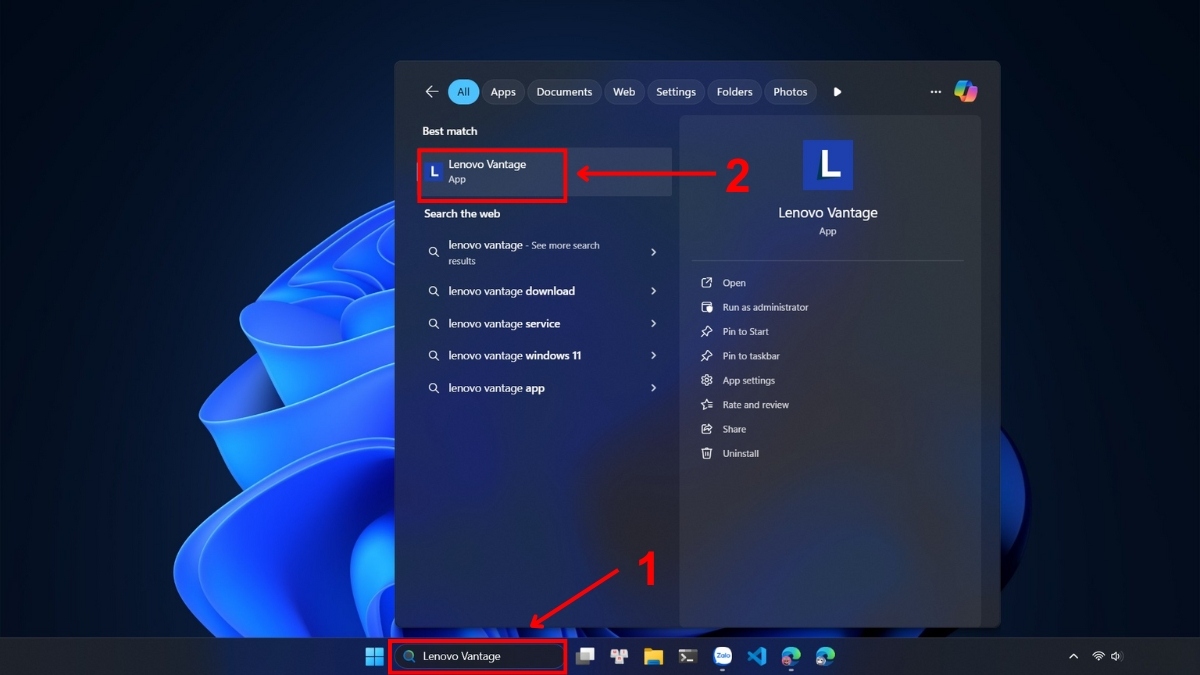Open 'lenovo vantage - See more search results'
1200x675 pixels.
click(x=545, y=253)
